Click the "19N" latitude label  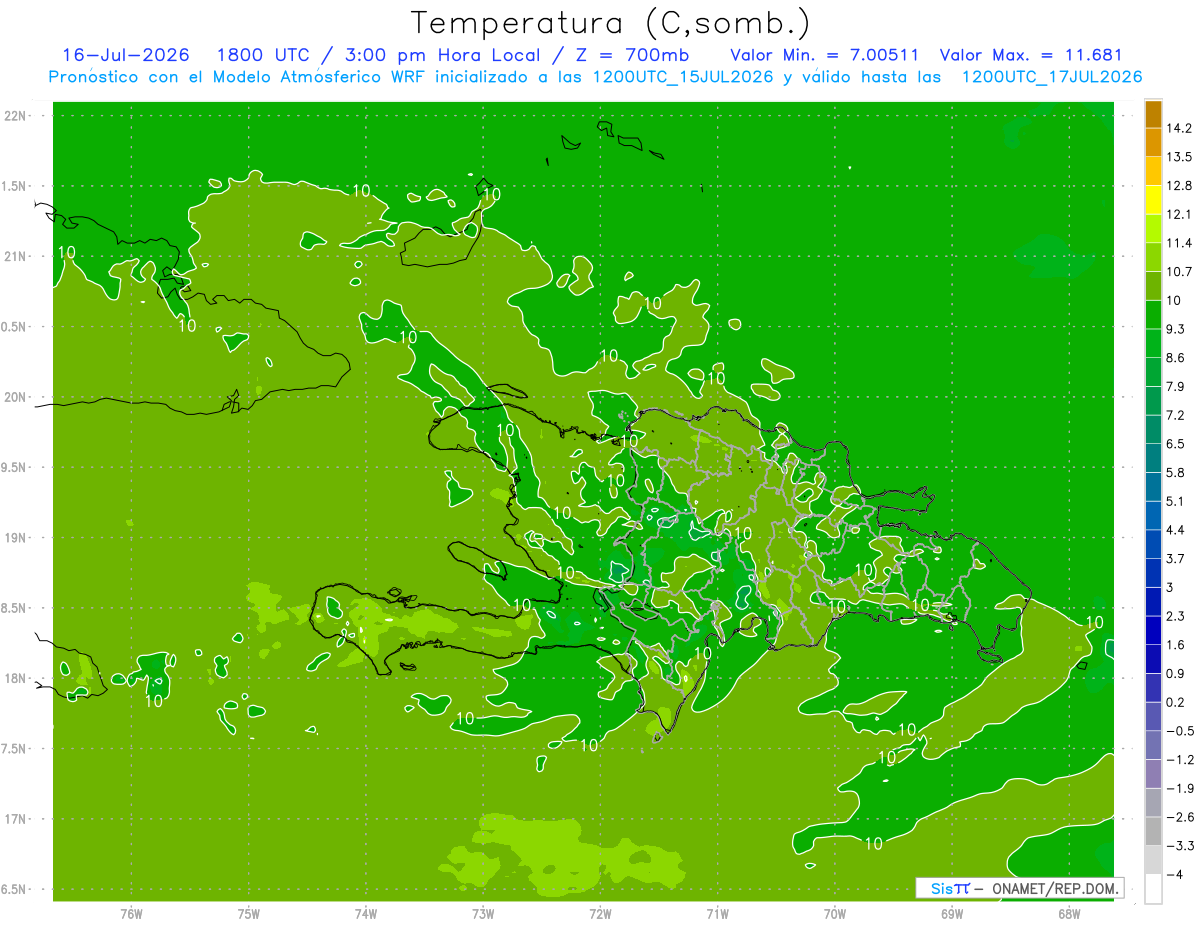click(x=15, y=537)
